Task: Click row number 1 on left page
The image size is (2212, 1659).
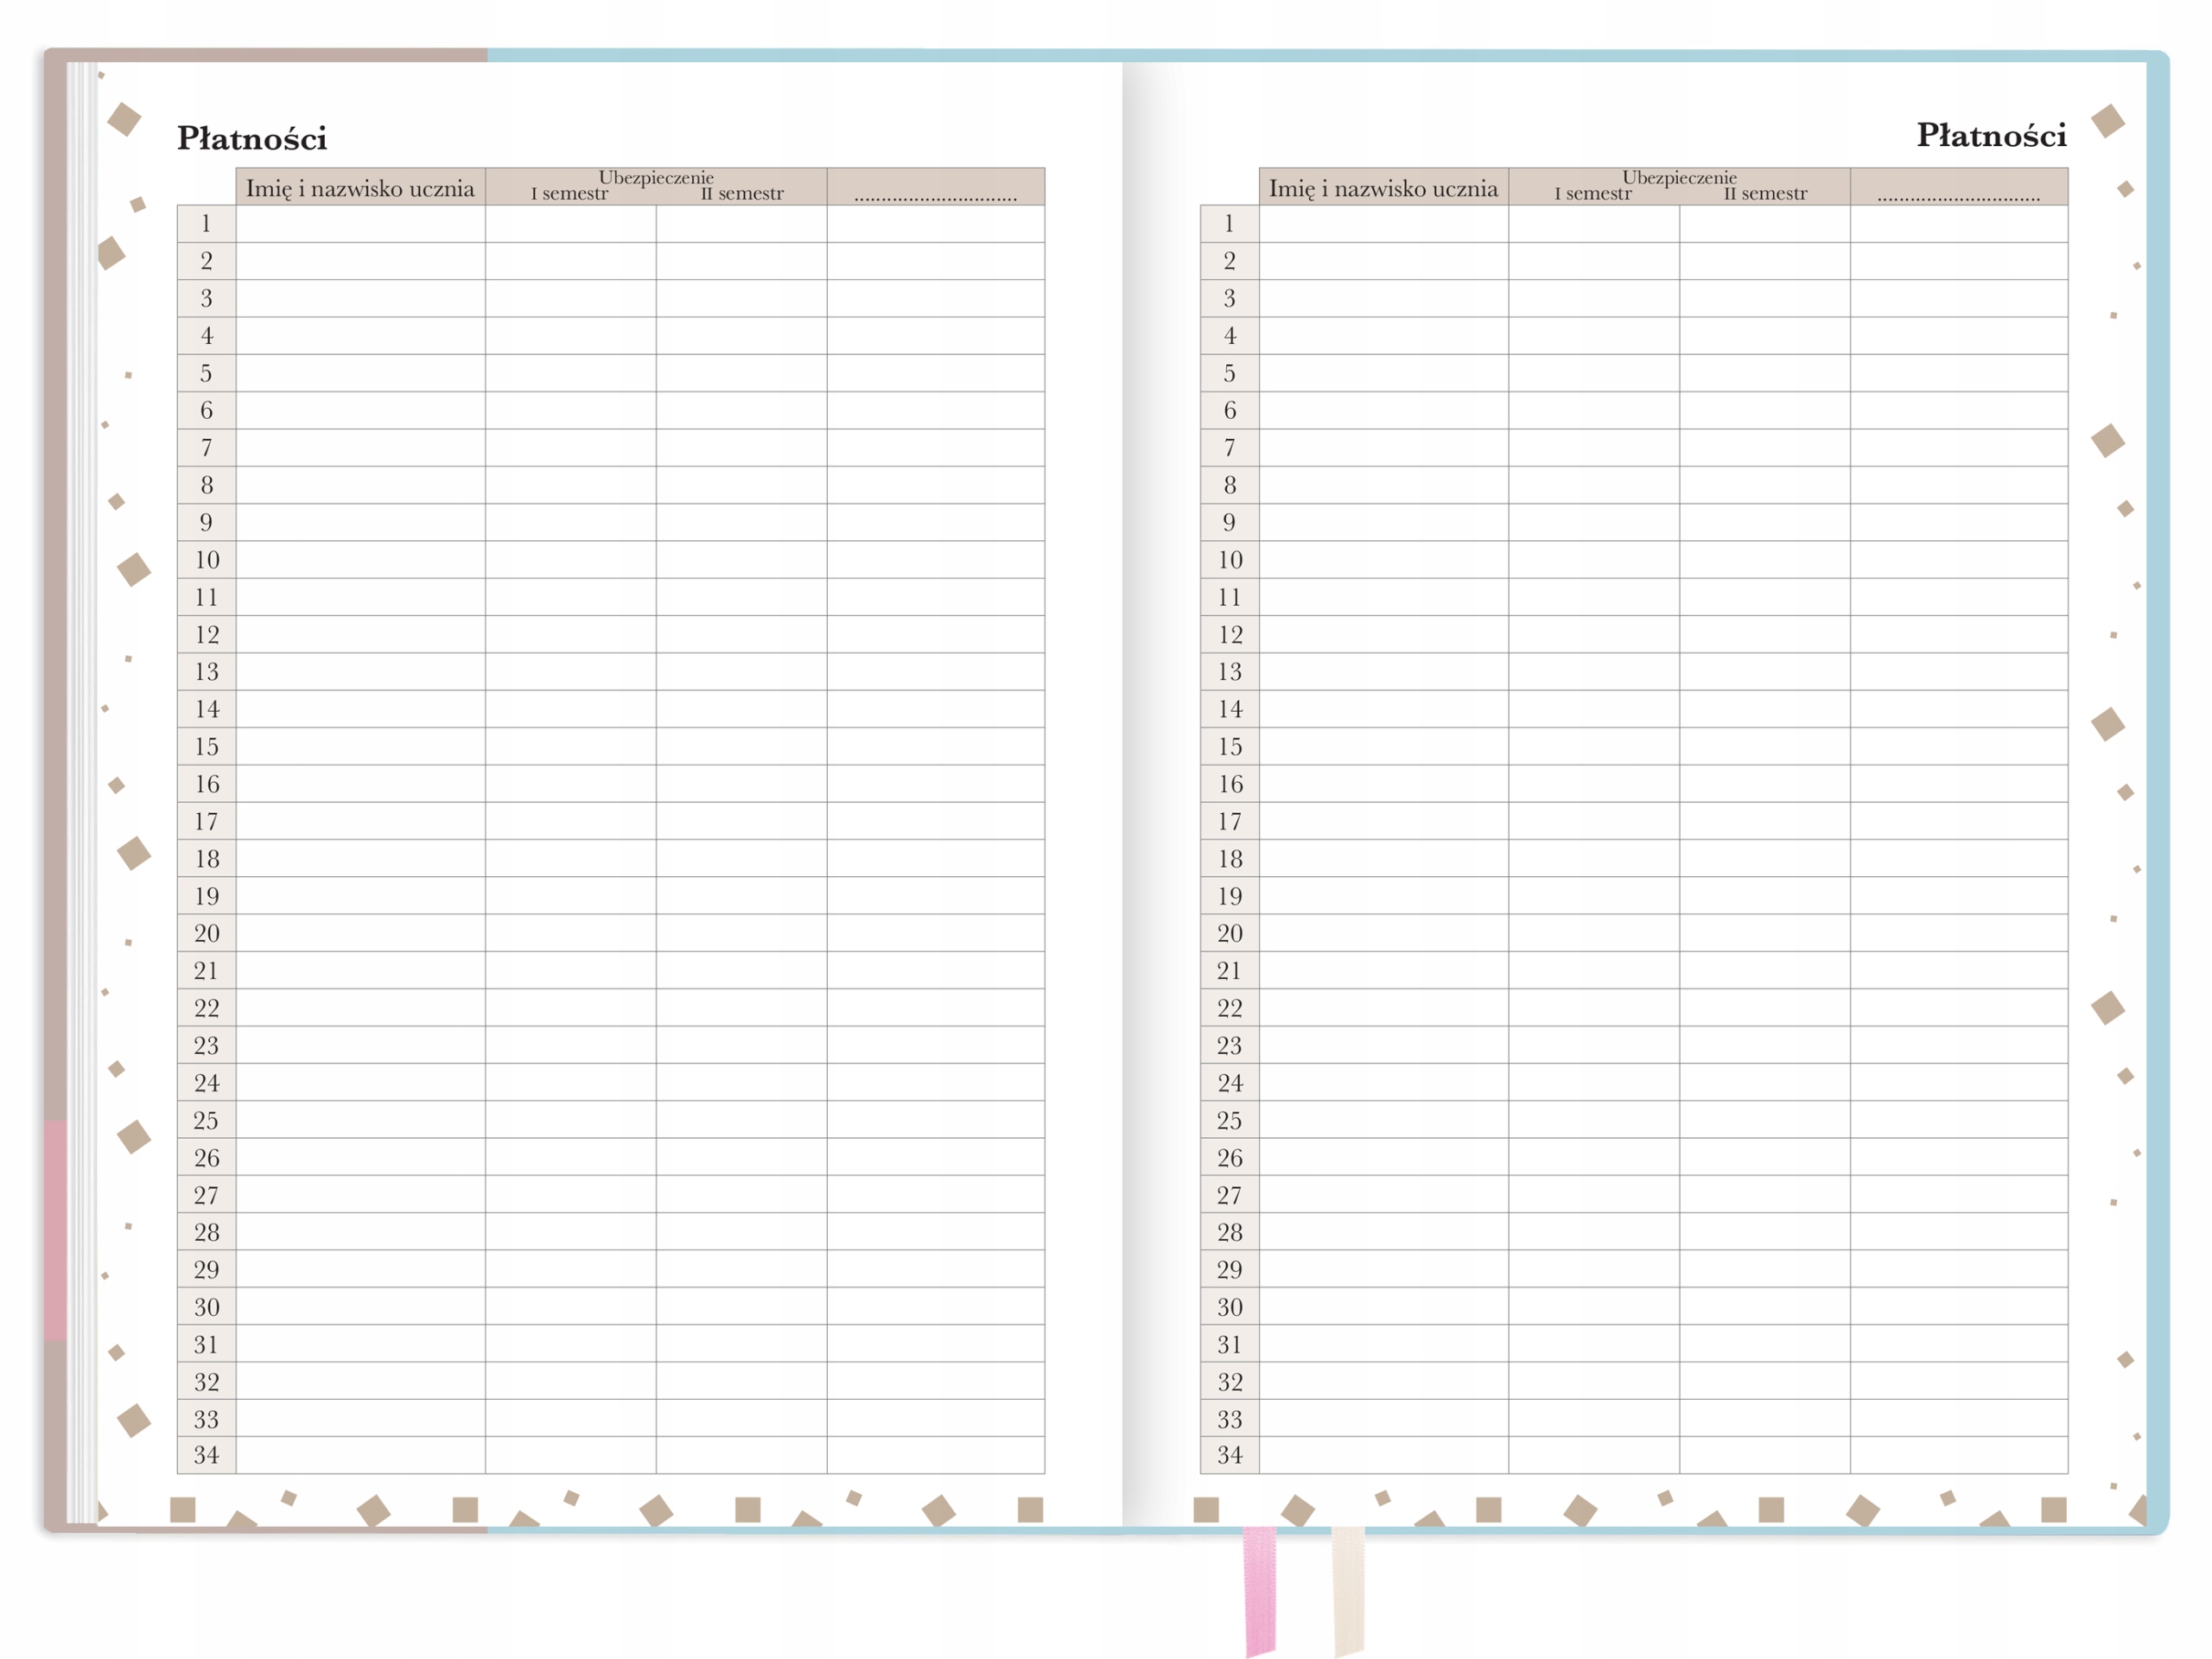Action: (x=206, y=224)
